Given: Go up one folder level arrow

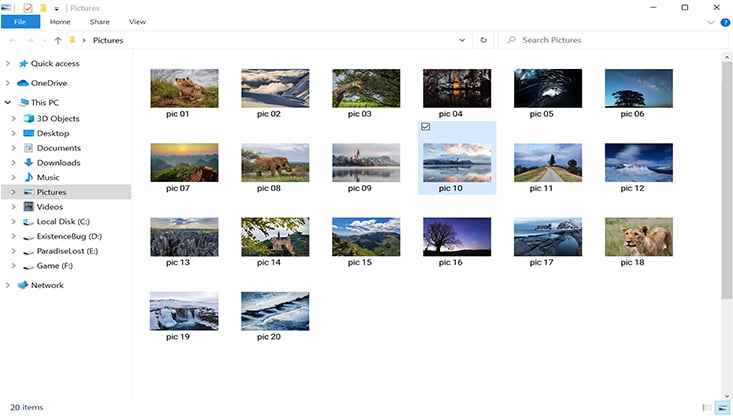Looking at the screenshot, I should [x=58, y=40].
